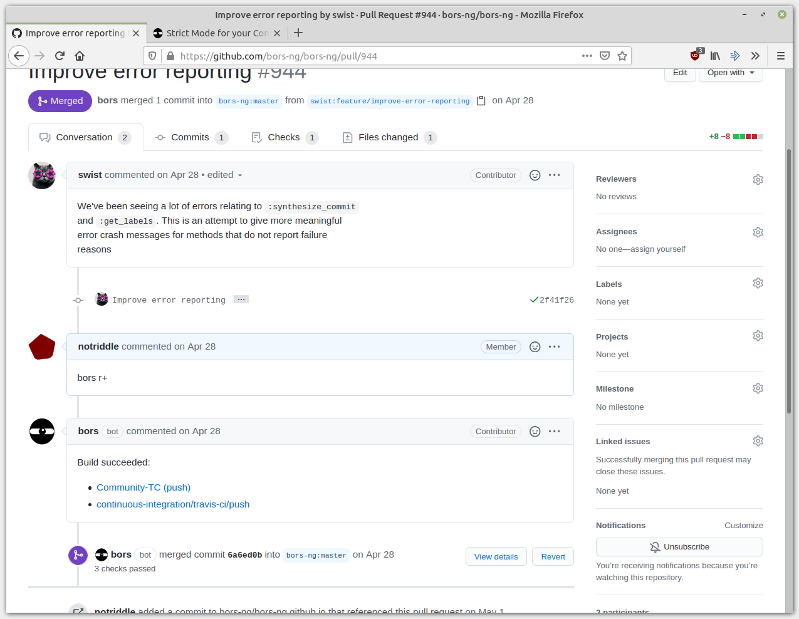Screen dimensions: 799x619
Task: Reload the current page
Action: pos(60,56)
